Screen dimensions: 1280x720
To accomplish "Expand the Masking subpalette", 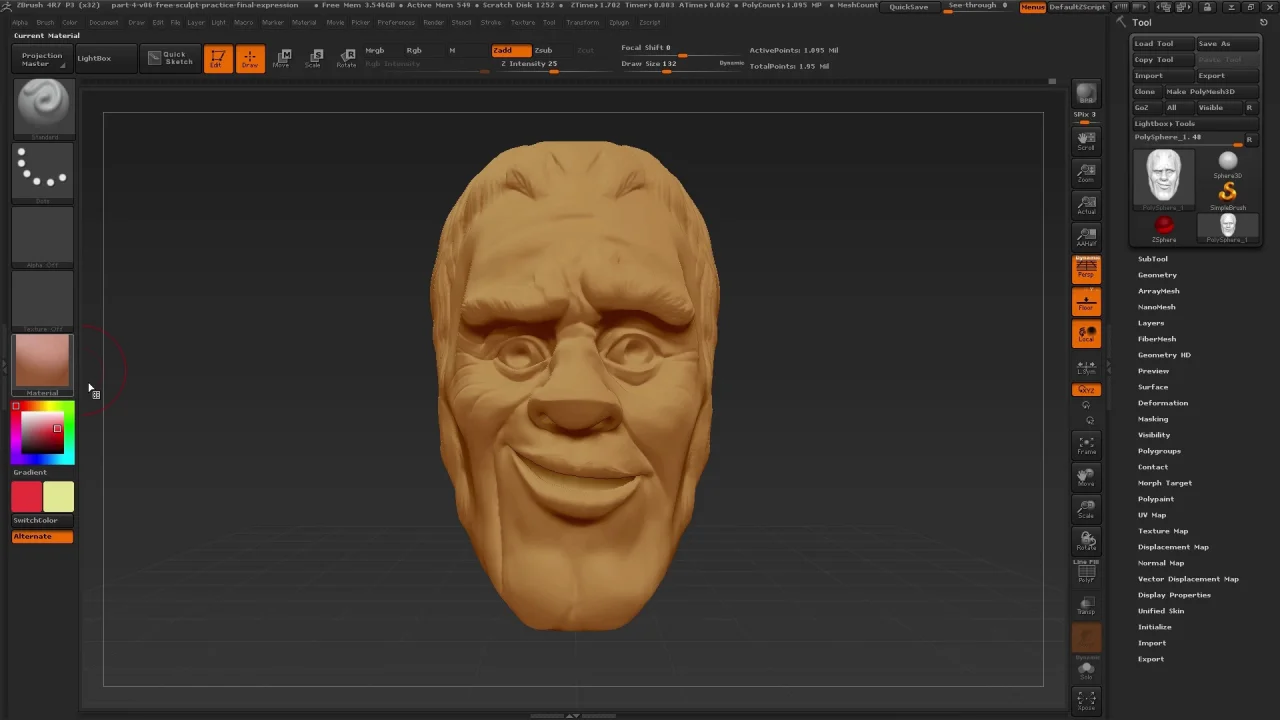I will pos(1153,419).
